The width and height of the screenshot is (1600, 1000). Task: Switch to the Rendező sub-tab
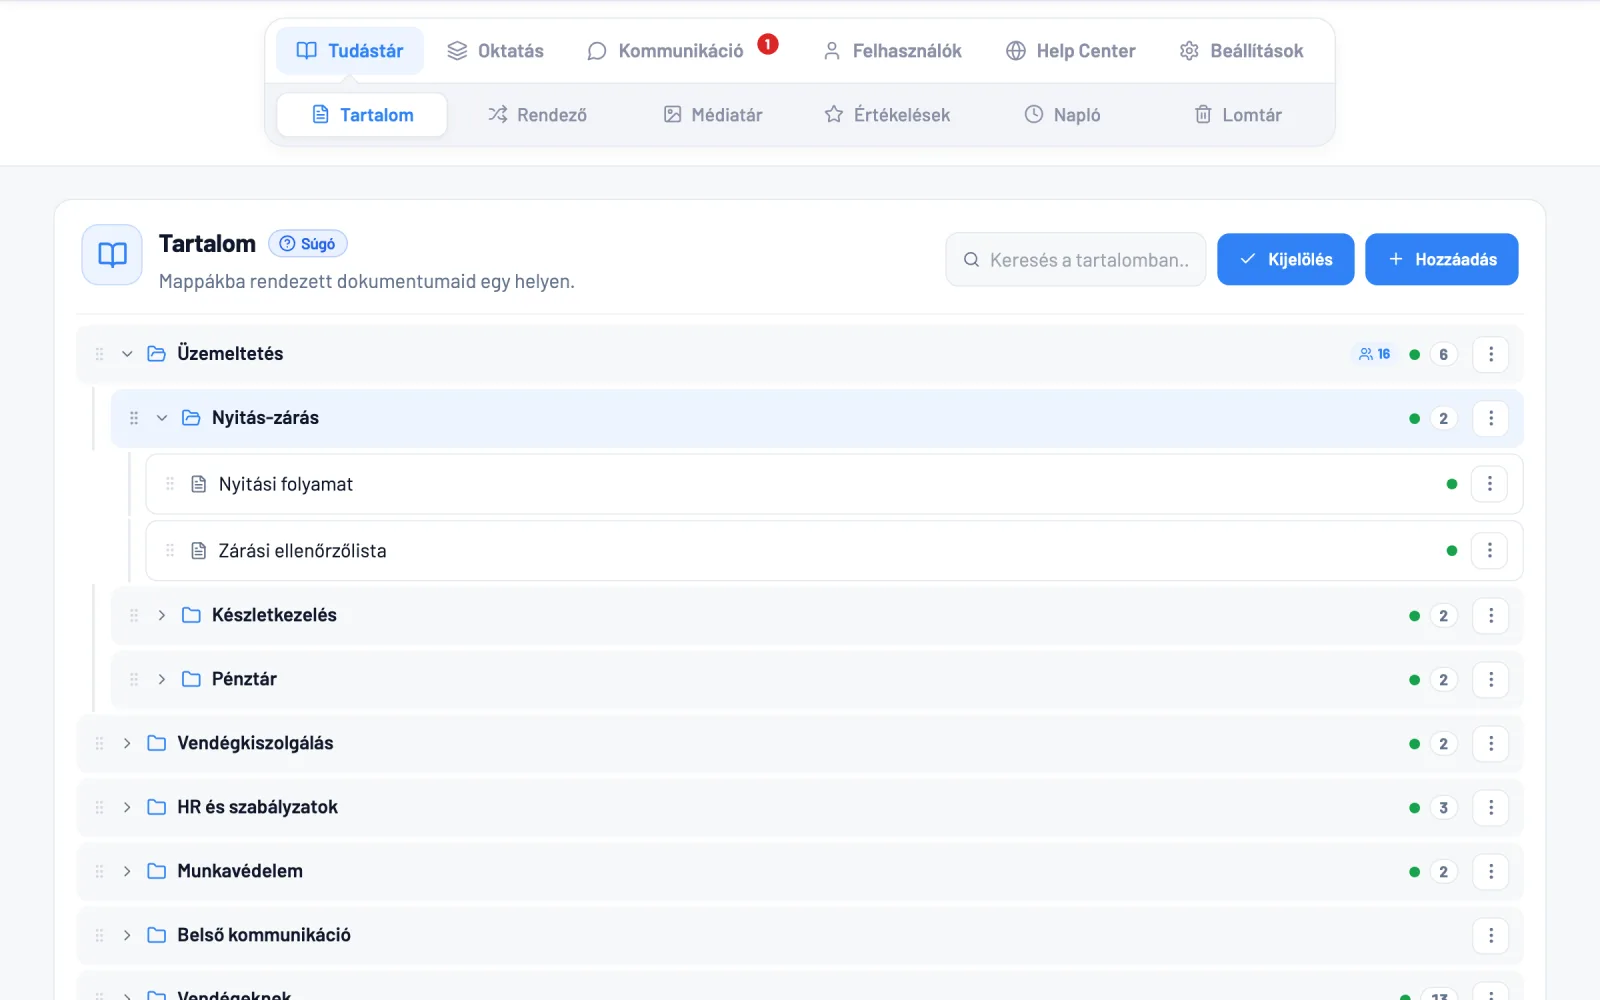point(537,115)
